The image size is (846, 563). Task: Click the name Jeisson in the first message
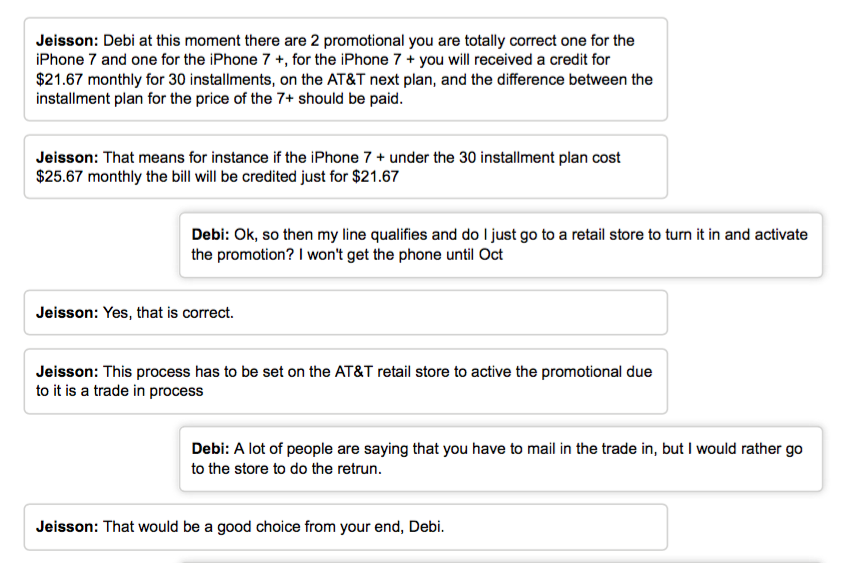coord(67,41)
